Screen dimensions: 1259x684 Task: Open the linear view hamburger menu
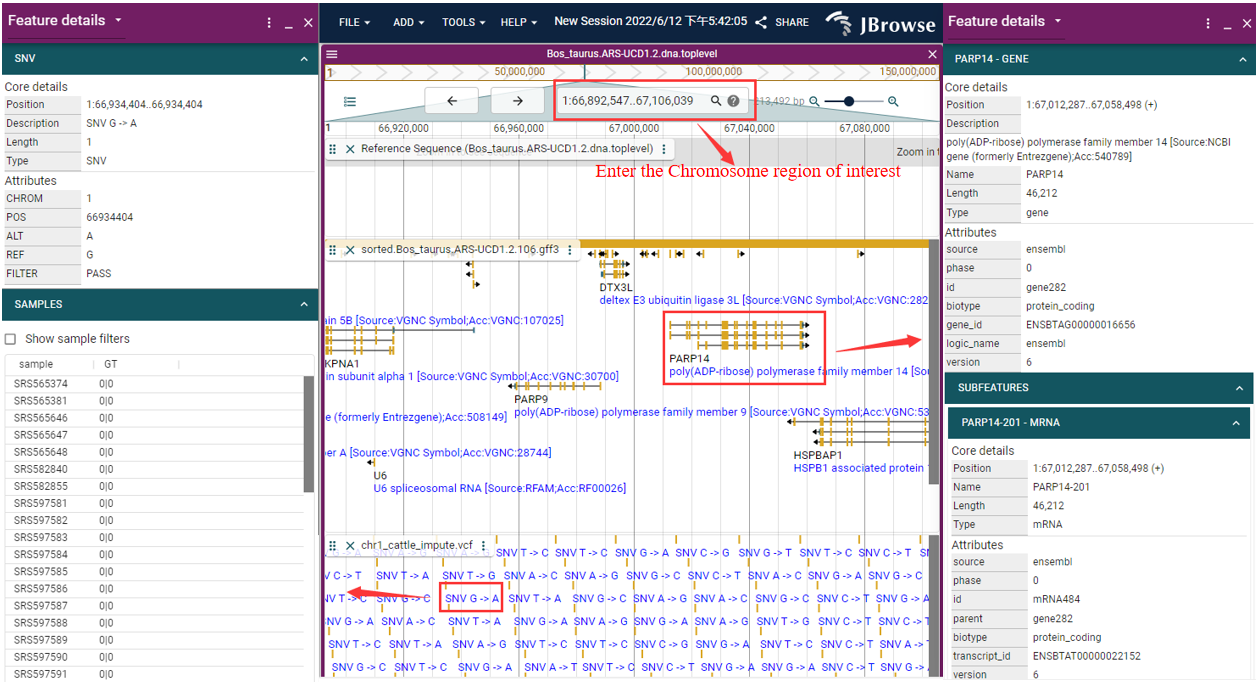click(x=332, y=54)
